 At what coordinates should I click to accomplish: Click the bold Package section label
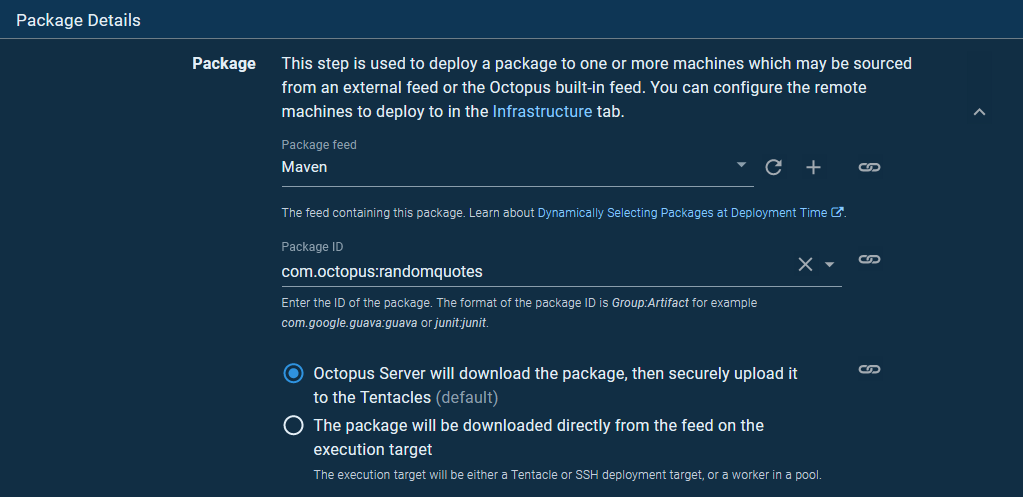click(x=224, y=64)
